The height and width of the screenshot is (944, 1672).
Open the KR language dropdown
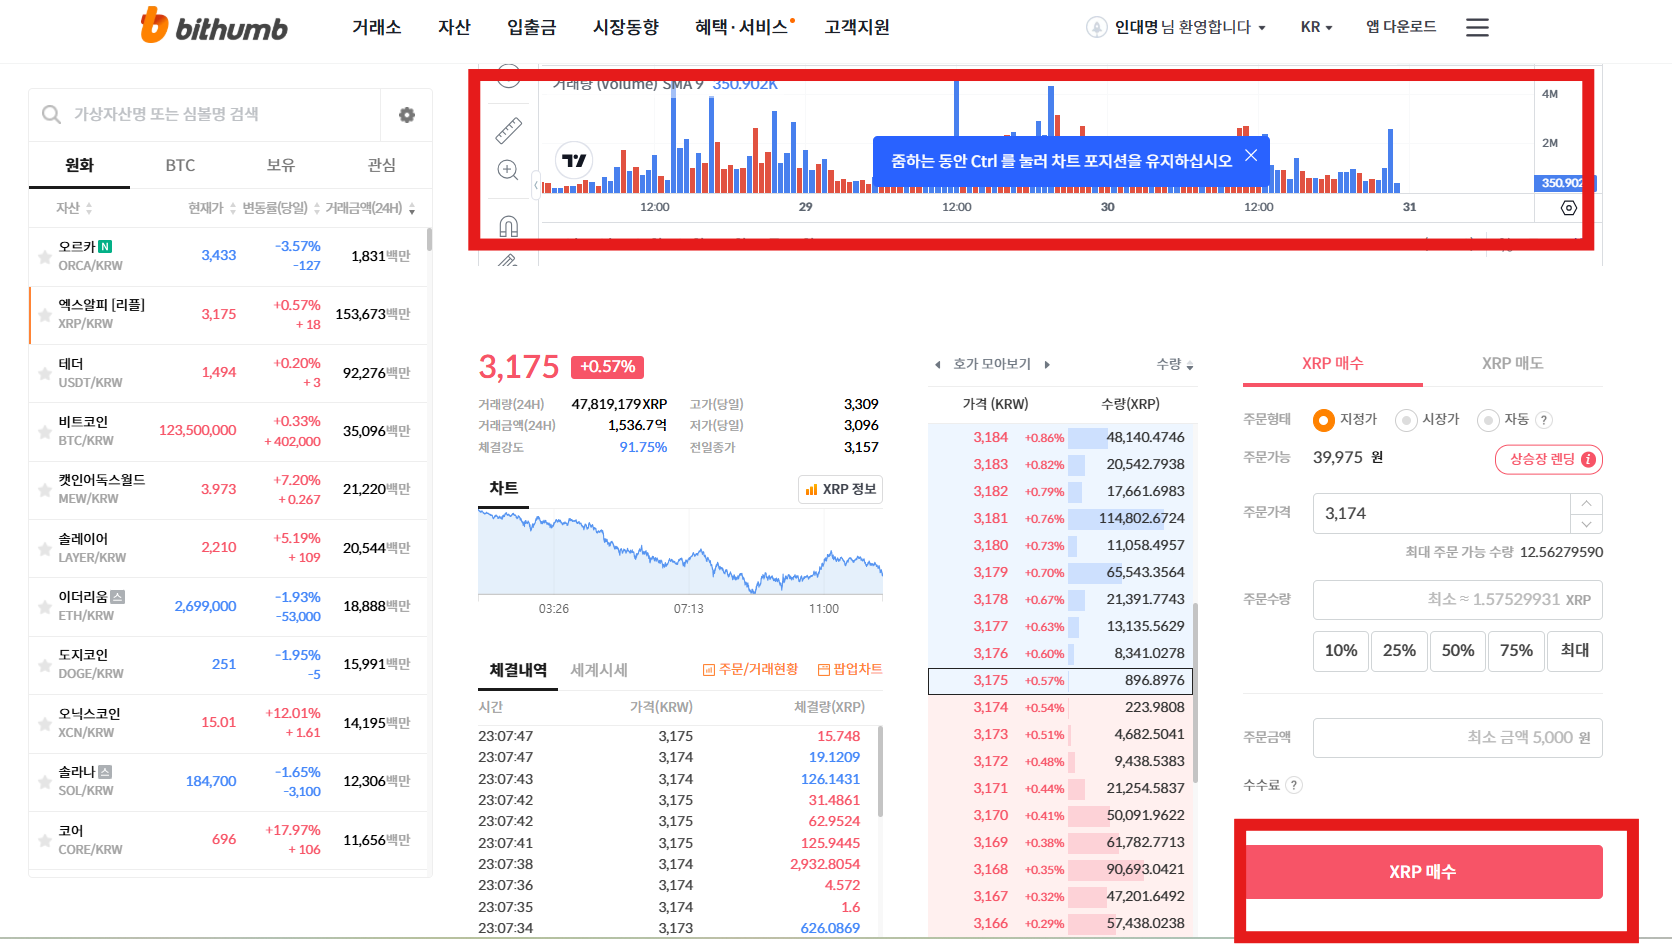[x=1316, y=27]
